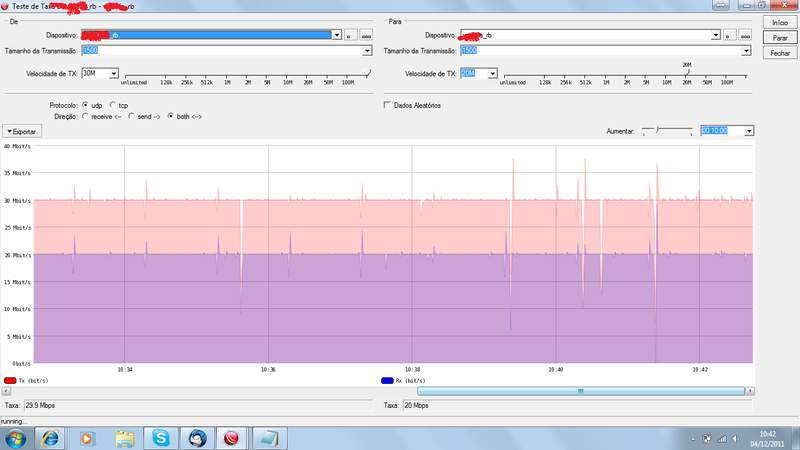Image resolution: width=800 pixels, height=450 pixels.
Task: Expand the 30M Velocidade de TX dropdown
Action: pyautogui.click(x=114, y=73)
